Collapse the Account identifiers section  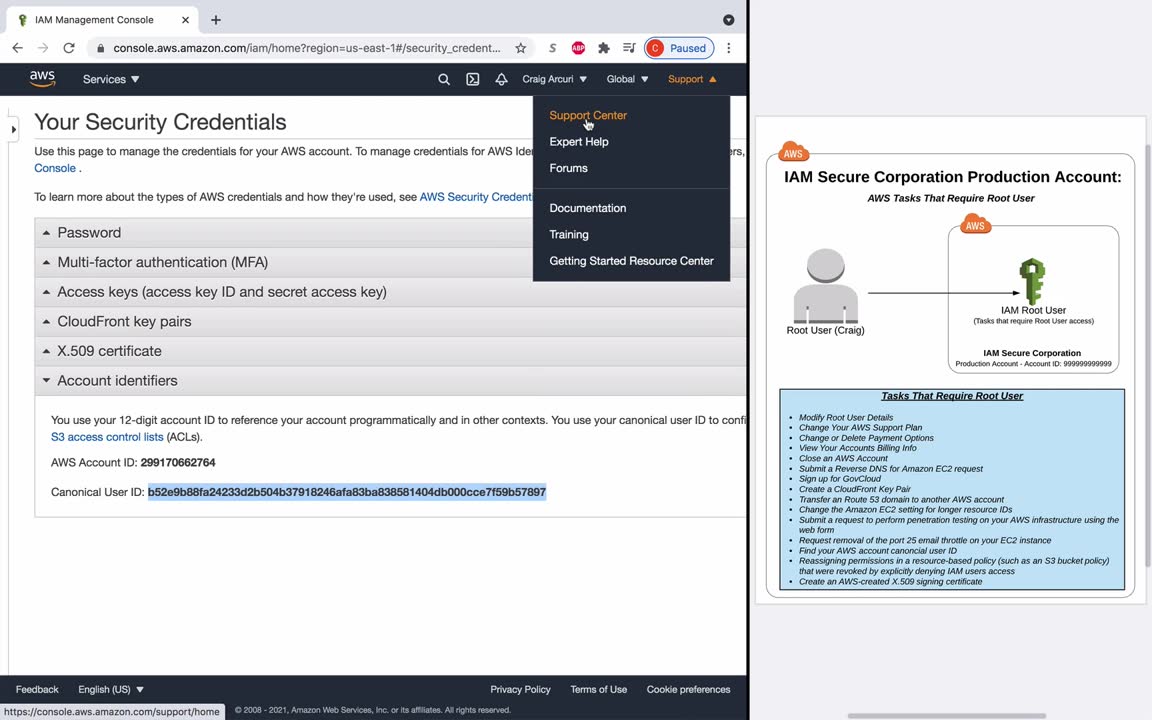tap(390, 381)
